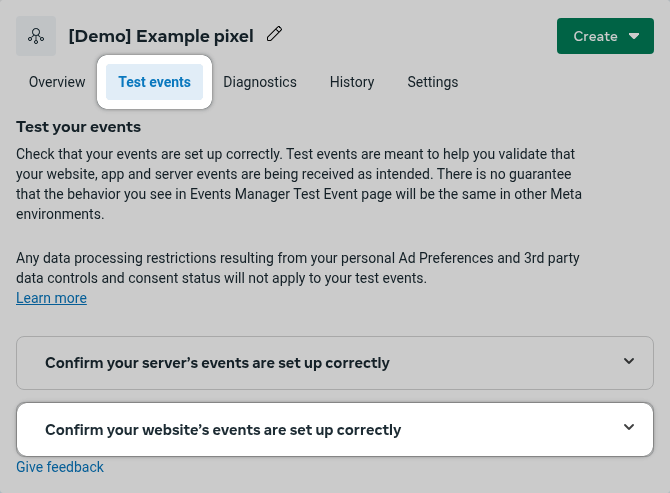Select the Test events tab
Viewport: 670px width, 493px height.
pos(154,82)
